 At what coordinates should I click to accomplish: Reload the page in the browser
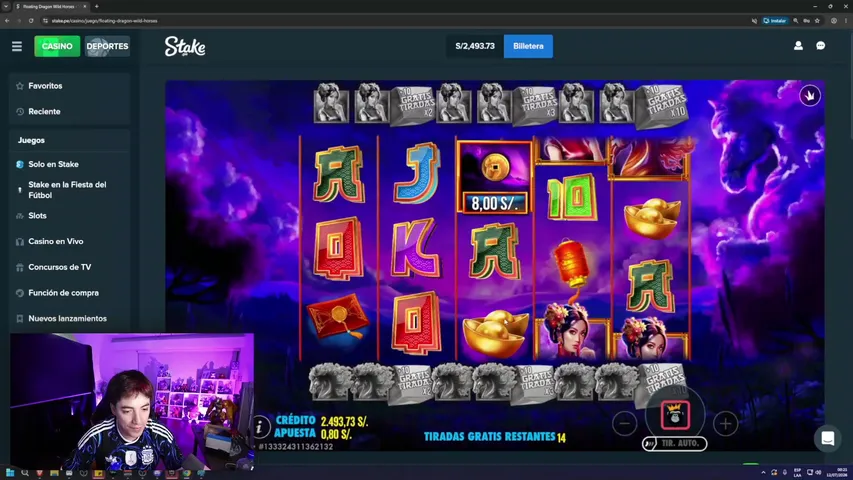point(31,21)
